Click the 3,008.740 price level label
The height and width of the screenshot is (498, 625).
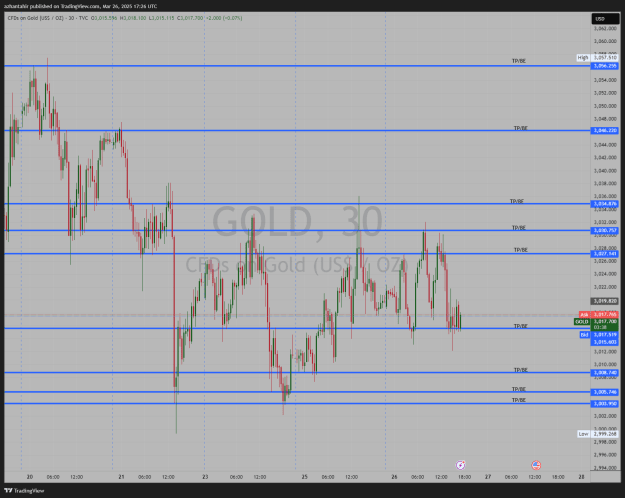tap(605, 373)
